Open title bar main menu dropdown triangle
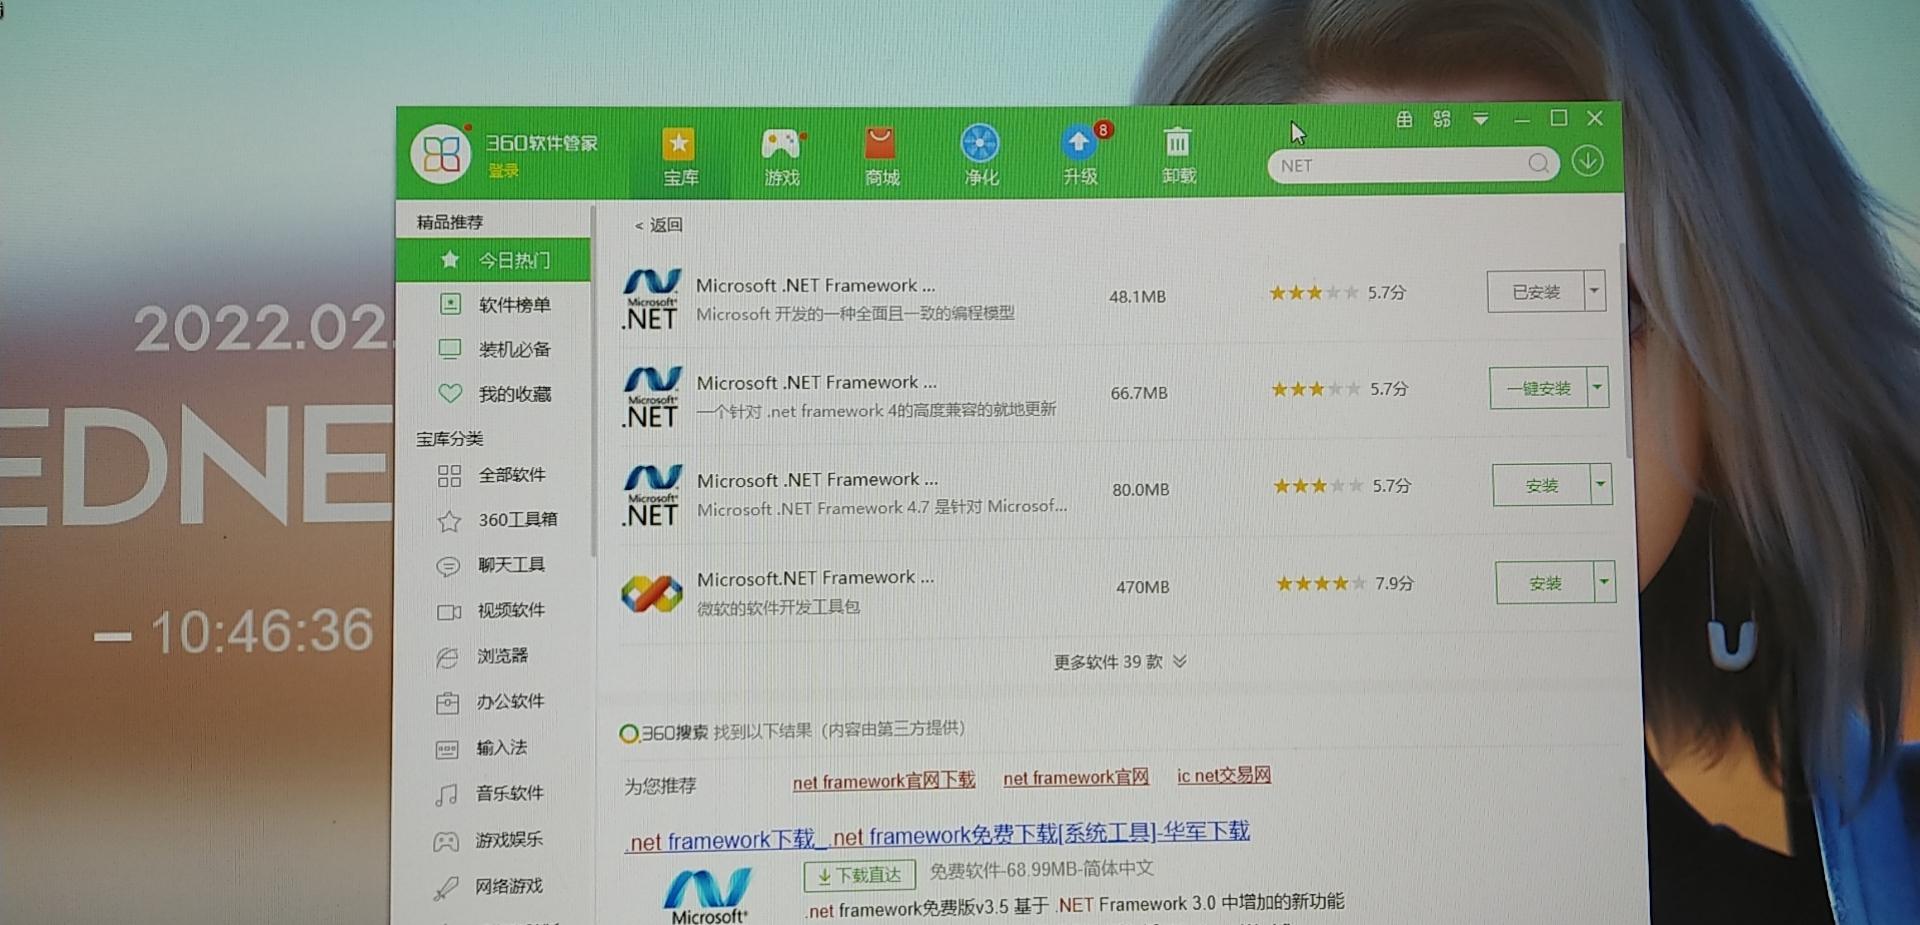Viewport: 1920px width, 925px height. 1481,119
